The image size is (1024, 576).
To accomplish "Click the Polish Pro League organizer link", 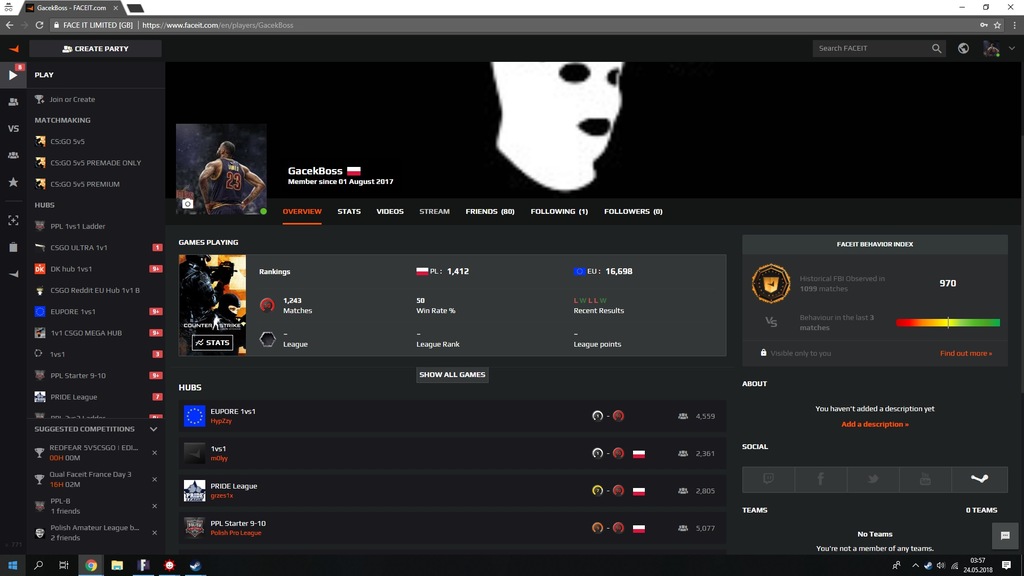I will [236, 533].
